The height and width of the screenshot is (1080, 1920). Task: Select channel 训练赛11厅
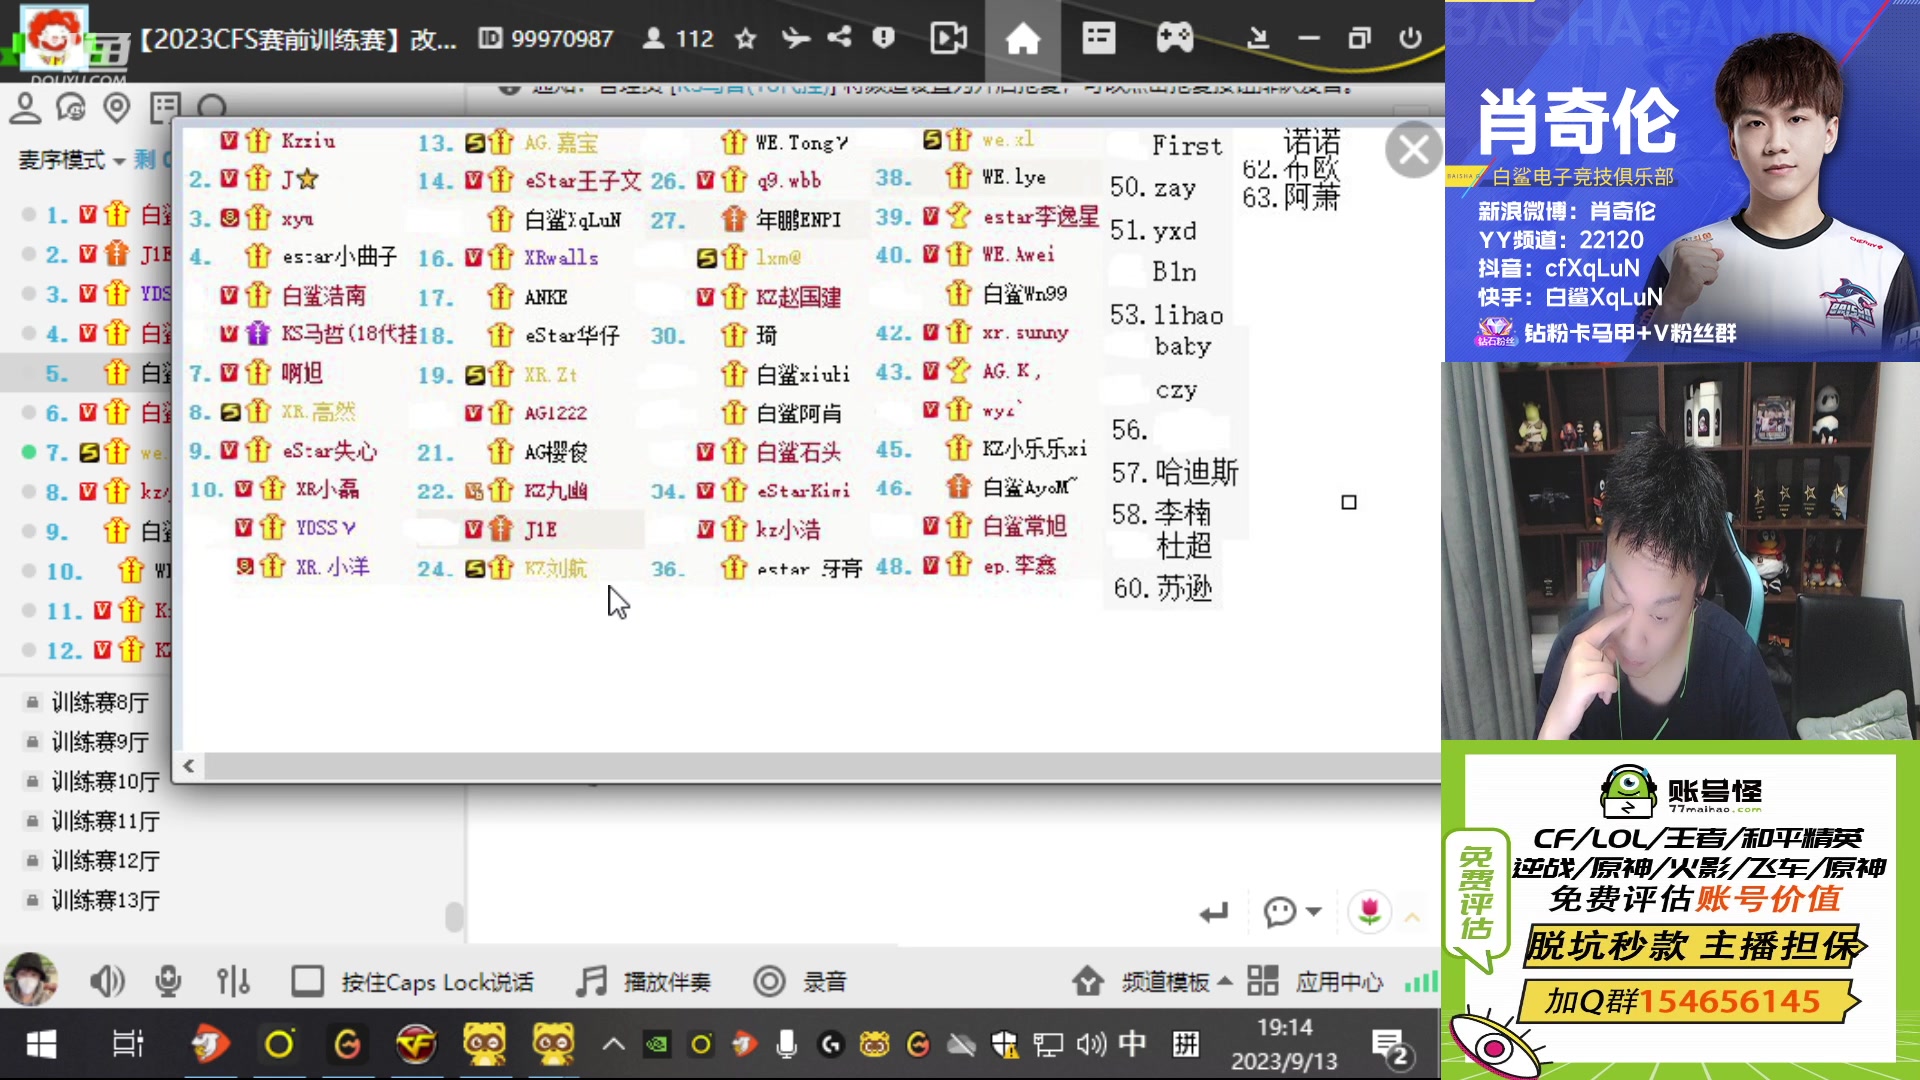pos(105,821)
